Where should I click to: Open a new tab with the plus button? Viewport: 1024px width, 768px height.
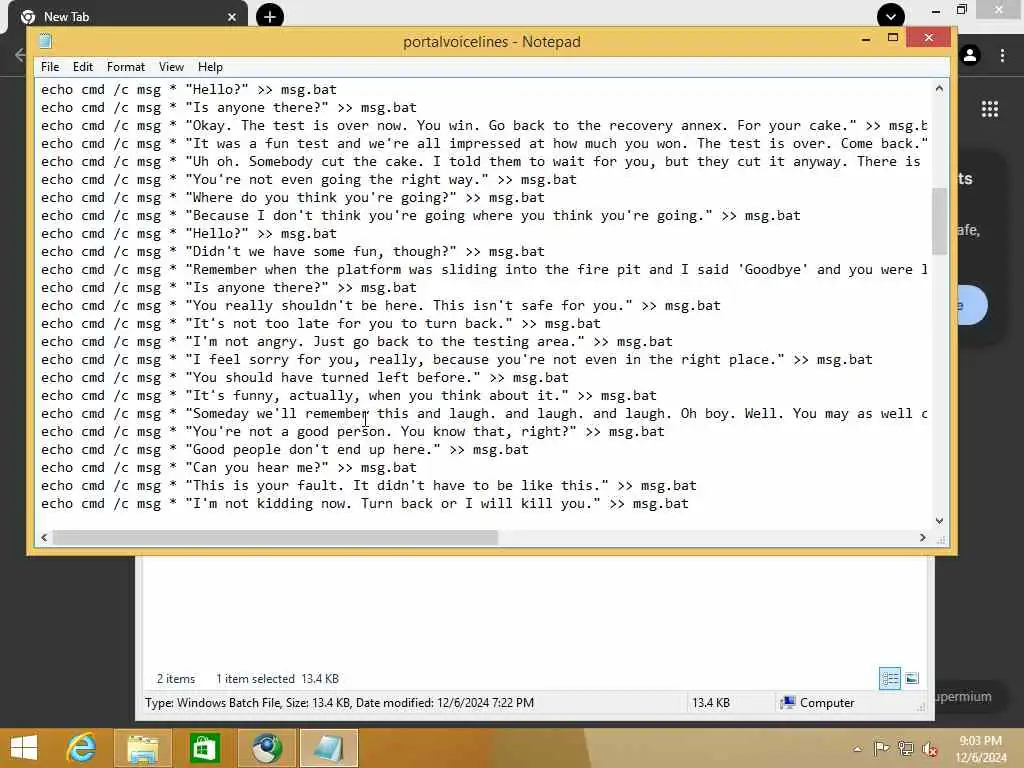tap(270, 16)
